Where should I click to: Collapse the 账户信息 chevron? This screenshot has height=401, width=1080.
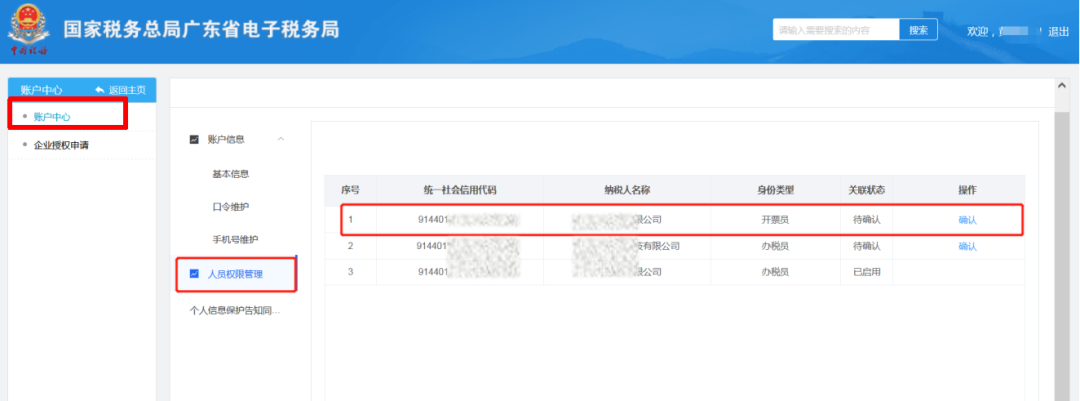click(x=280, y=139)
